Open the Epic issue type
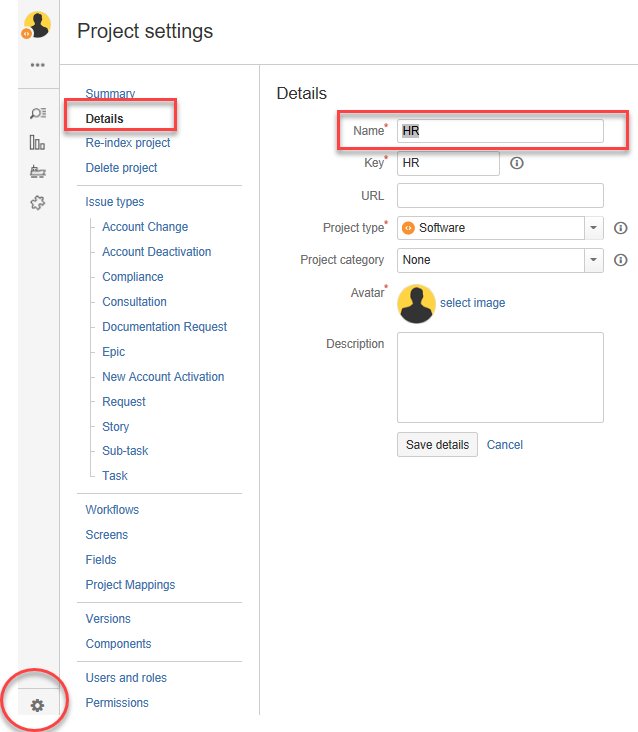This screenshot has width=638, height=732. tap(114, 352)
